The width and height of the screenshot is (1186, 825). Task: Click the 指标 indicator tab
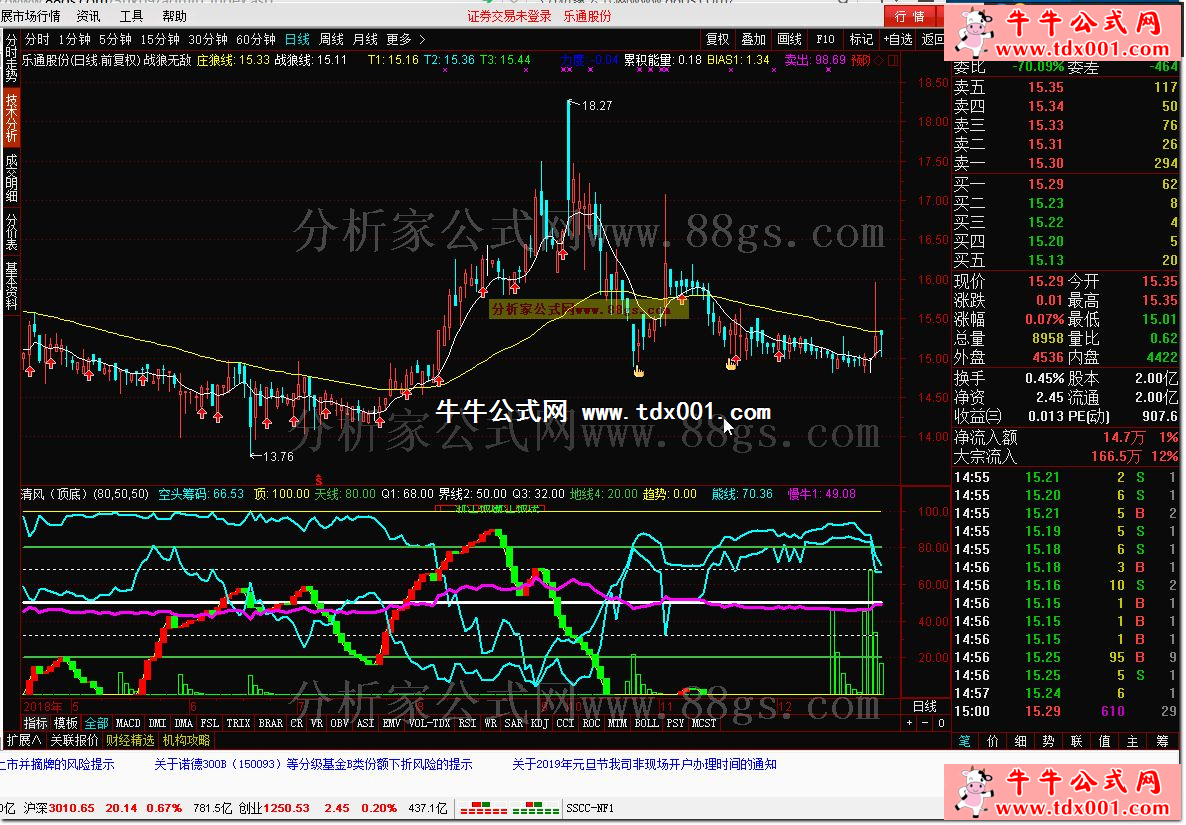[x=35, y=723]
